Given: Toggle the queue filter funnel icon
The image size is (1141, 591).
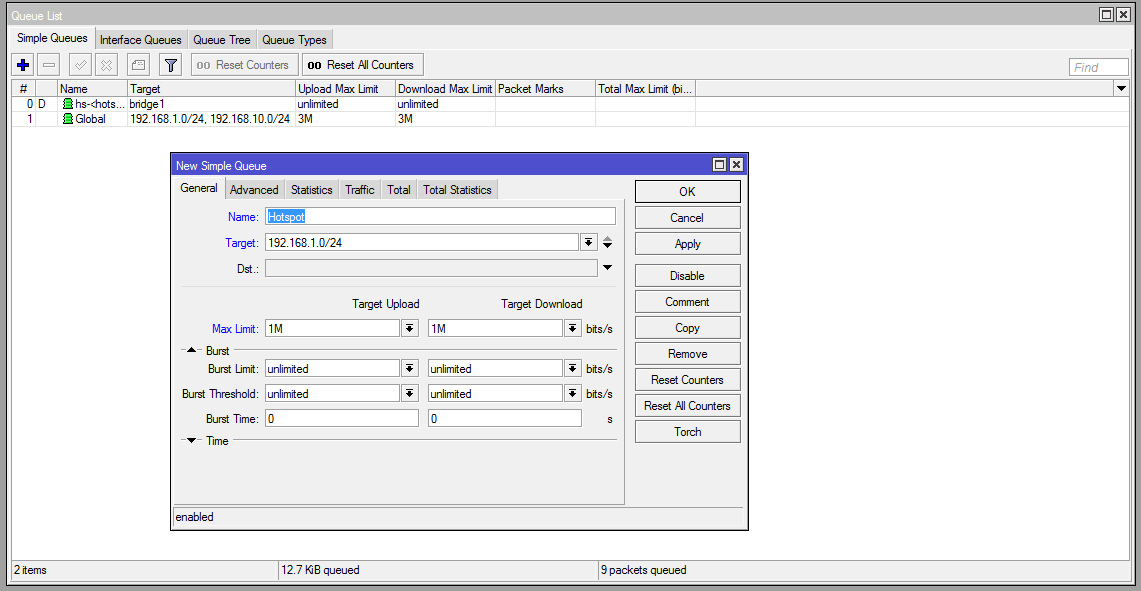Looking at the screenshot, I should pos(170,64).
